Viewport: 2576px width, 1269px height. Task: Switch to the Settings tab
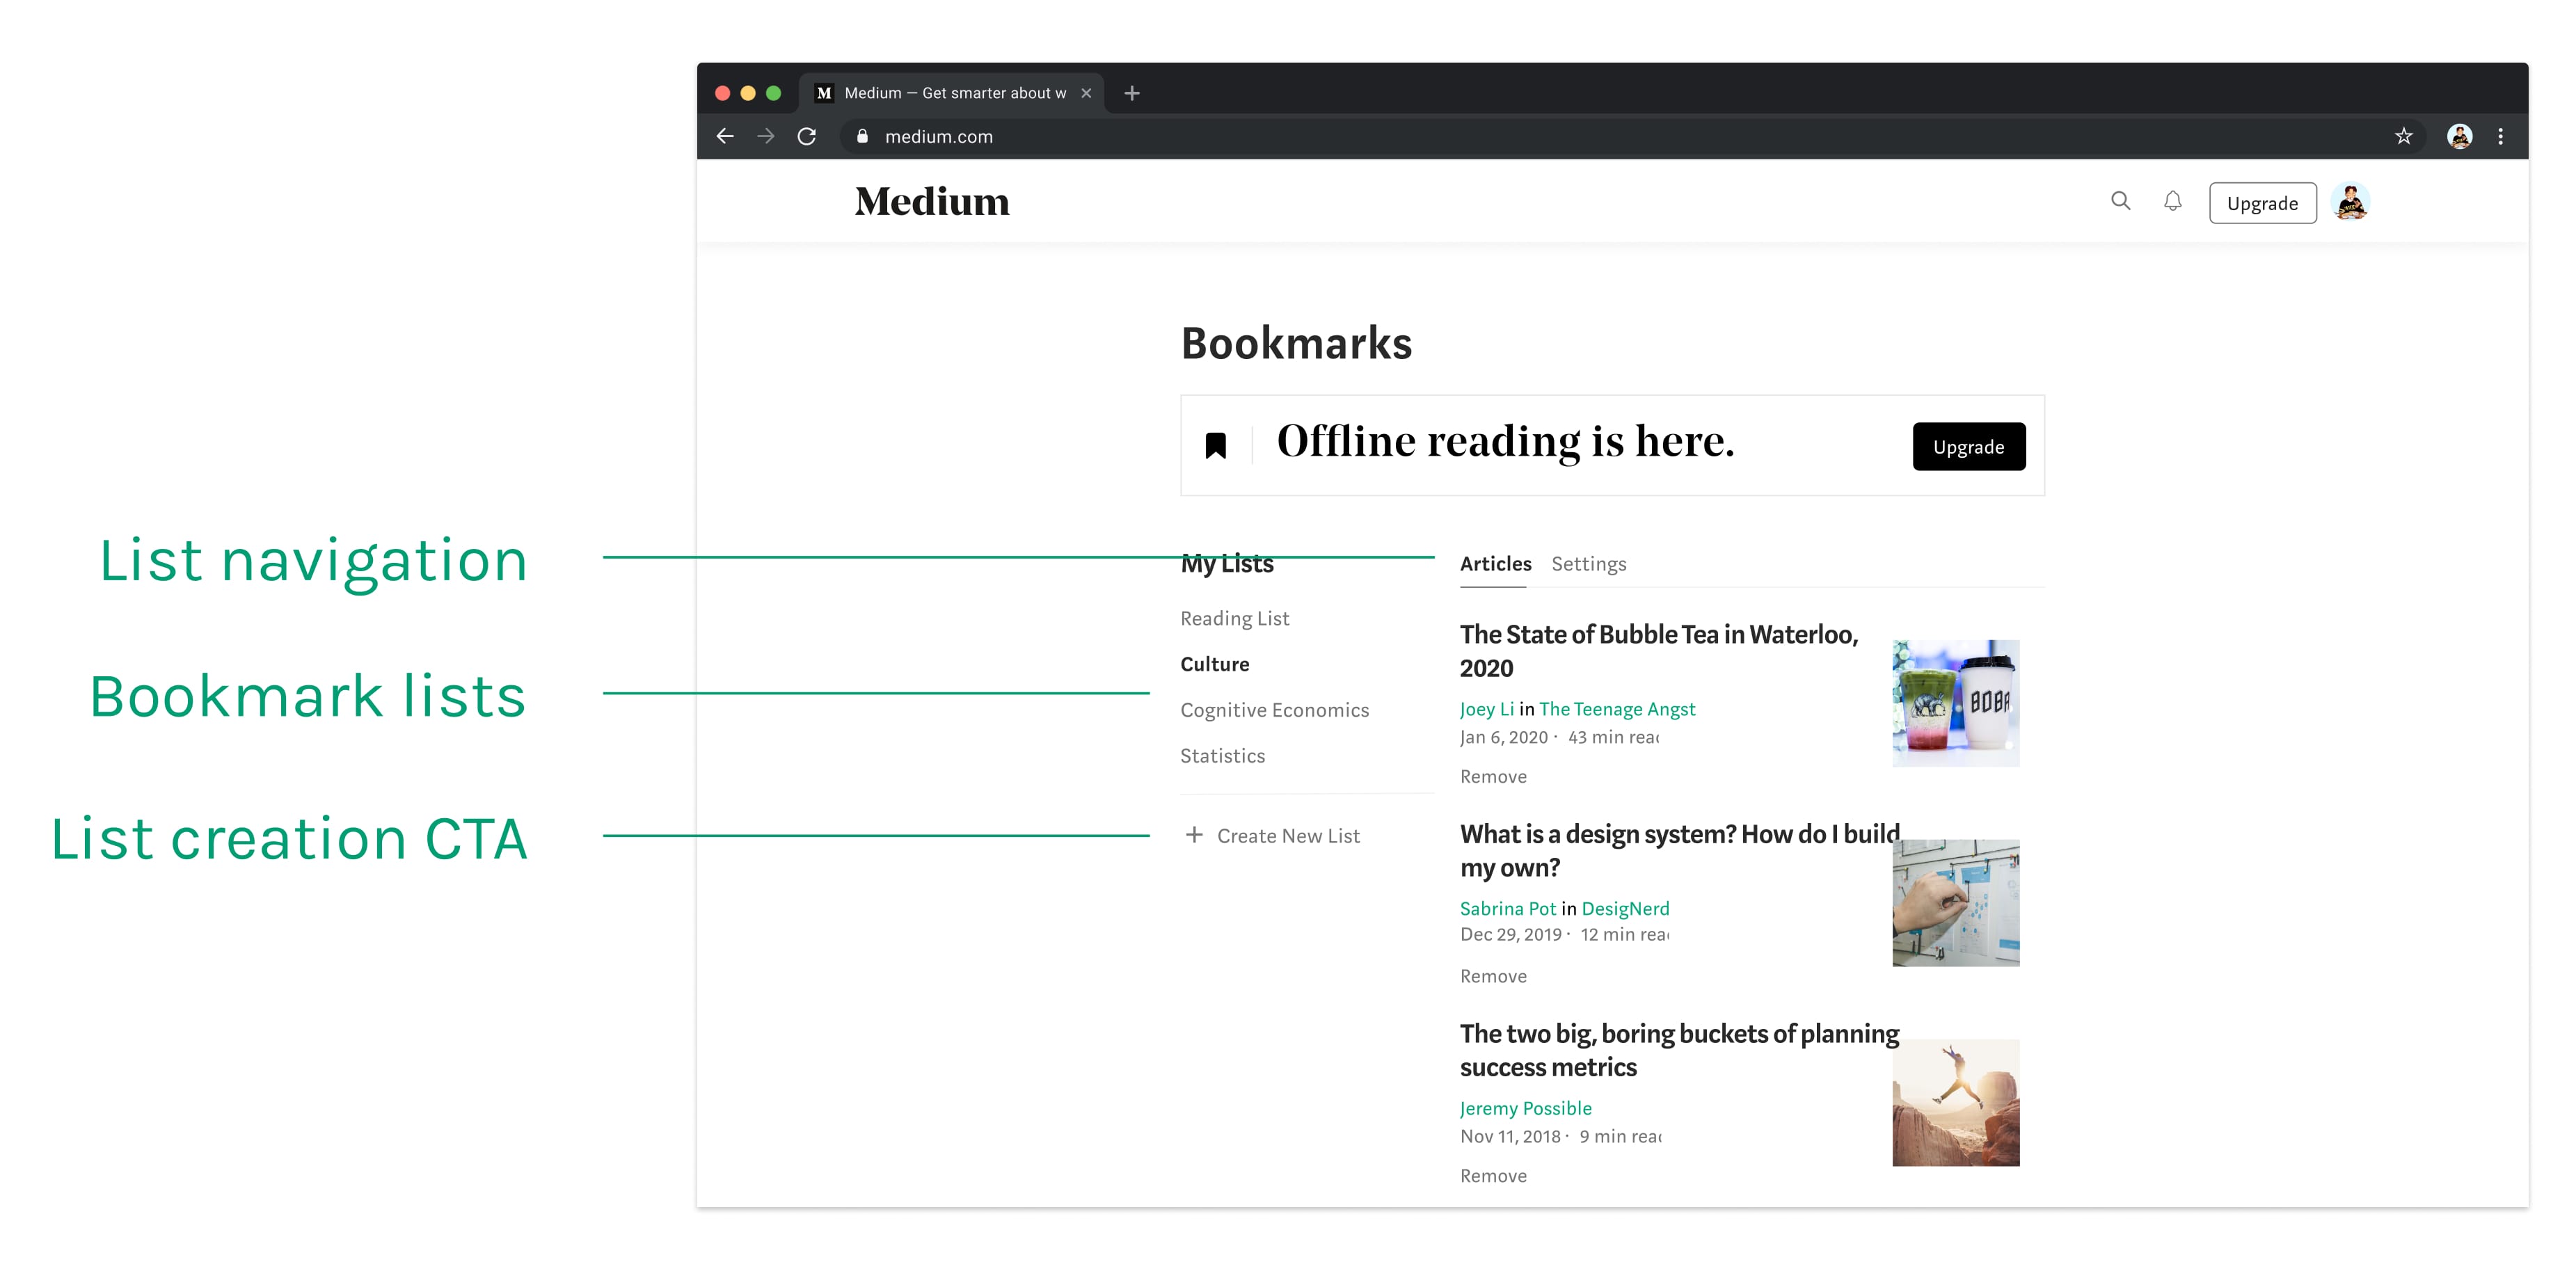pos(1588,564)
